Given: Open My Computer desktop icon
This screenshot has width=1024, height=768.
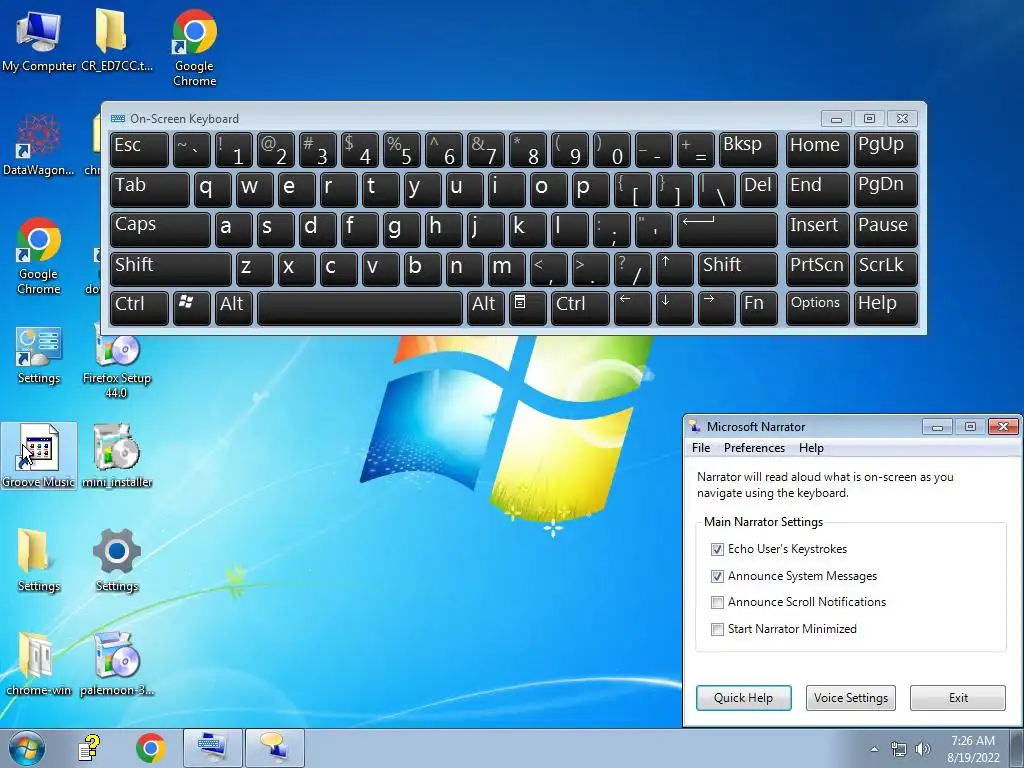Looking at the screenshot, I should [39, 41].
